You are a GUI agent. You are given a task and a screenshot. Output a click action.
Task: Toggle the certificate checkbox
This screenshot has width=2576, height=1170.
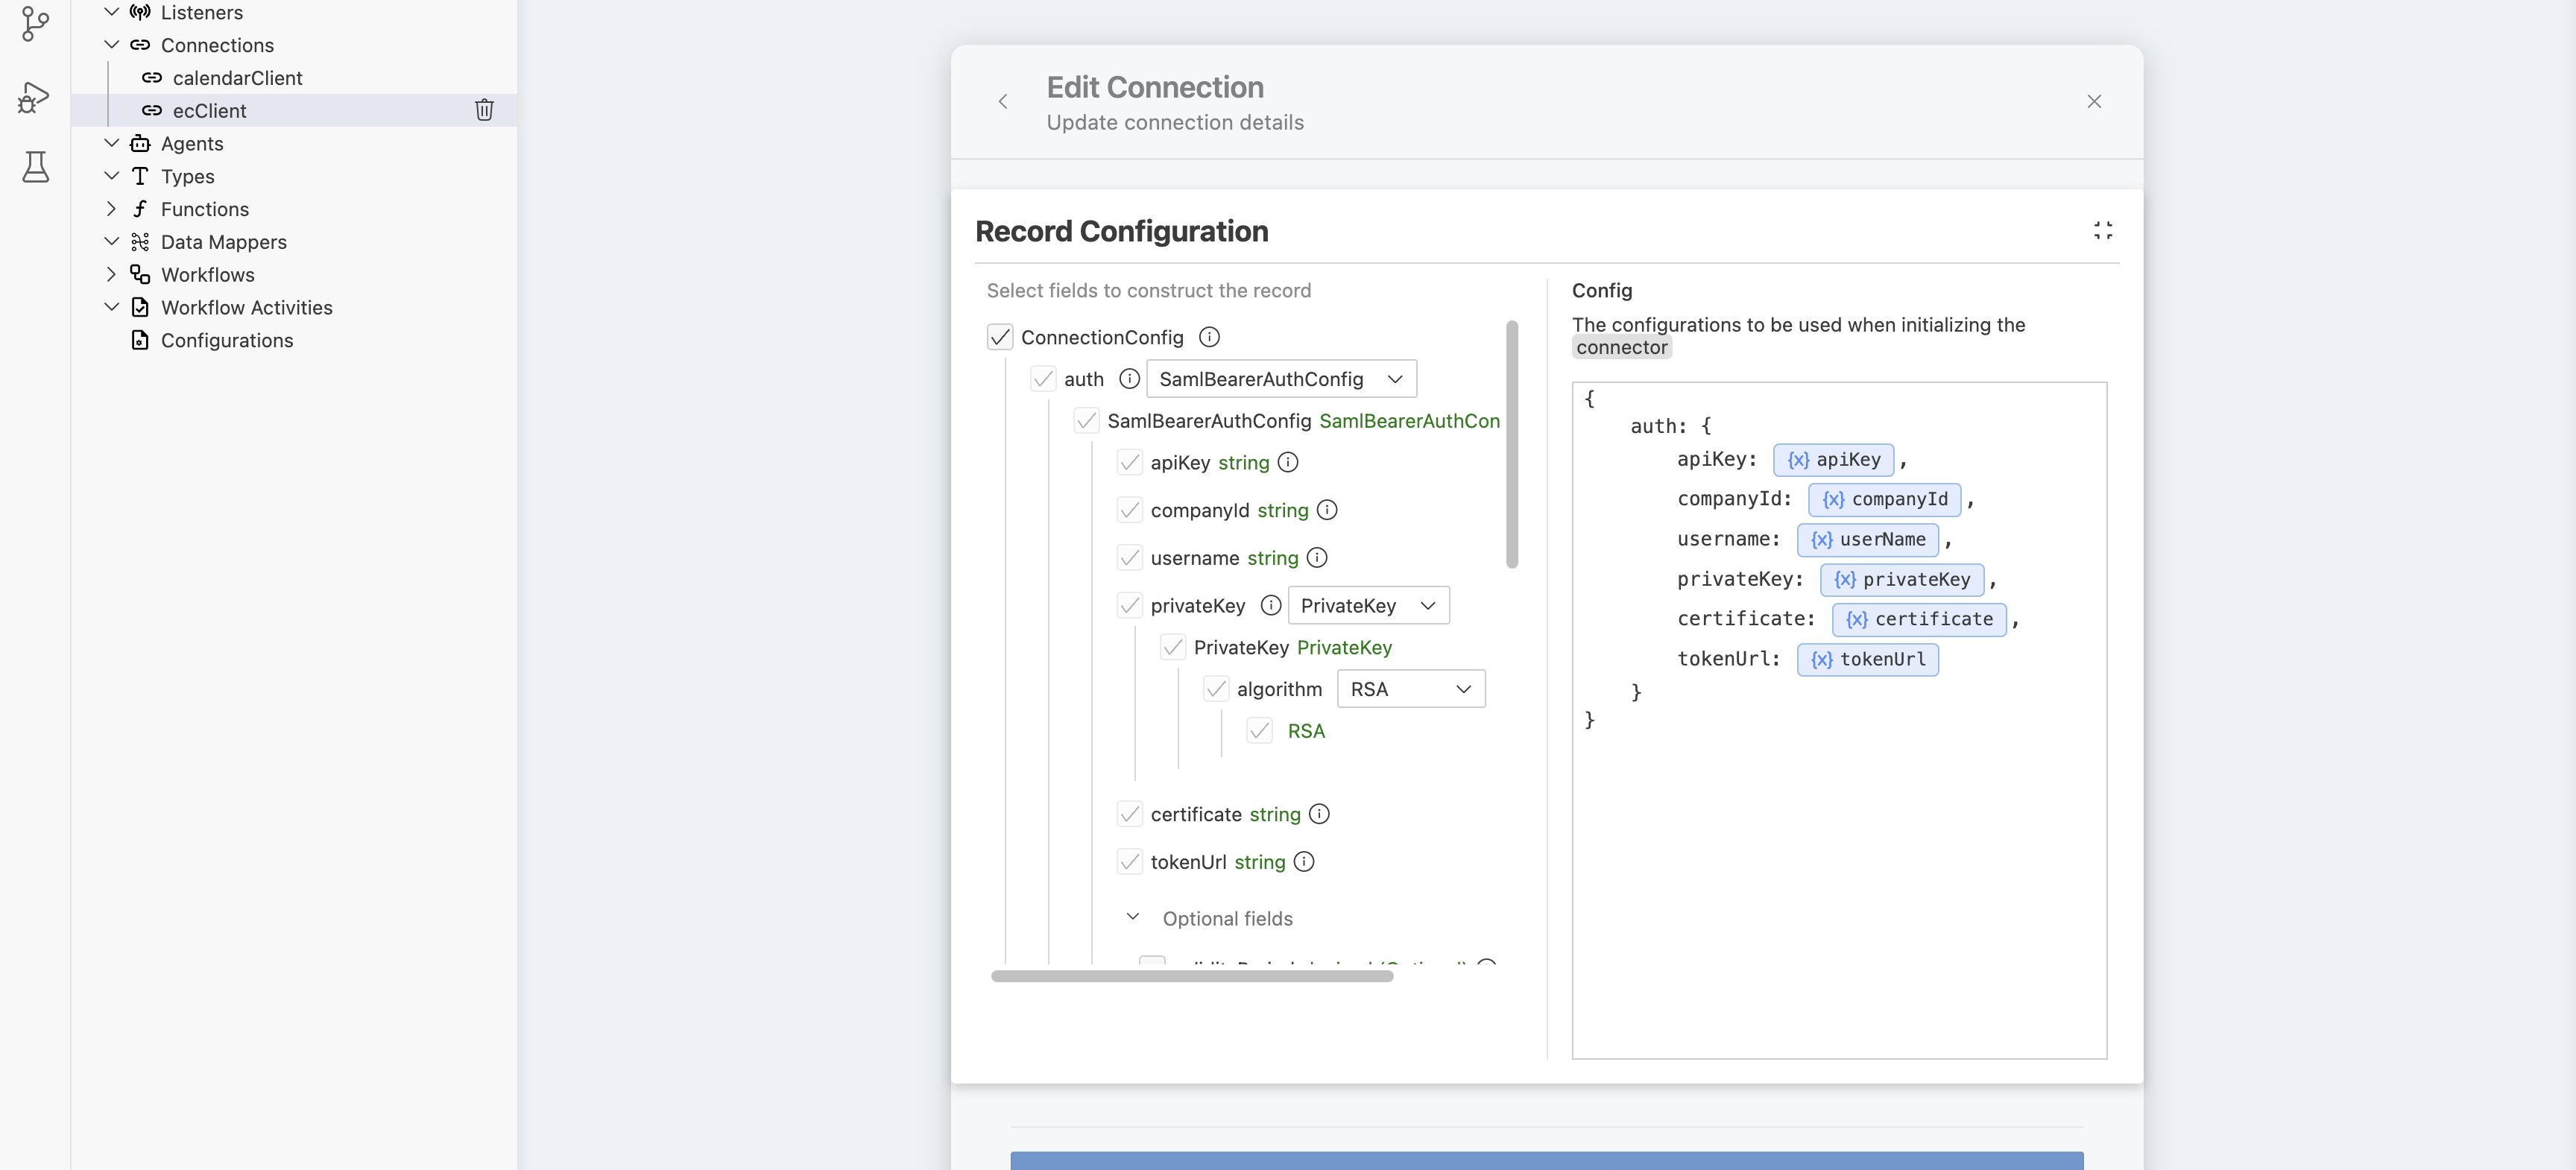click(x=1130, y=814)
